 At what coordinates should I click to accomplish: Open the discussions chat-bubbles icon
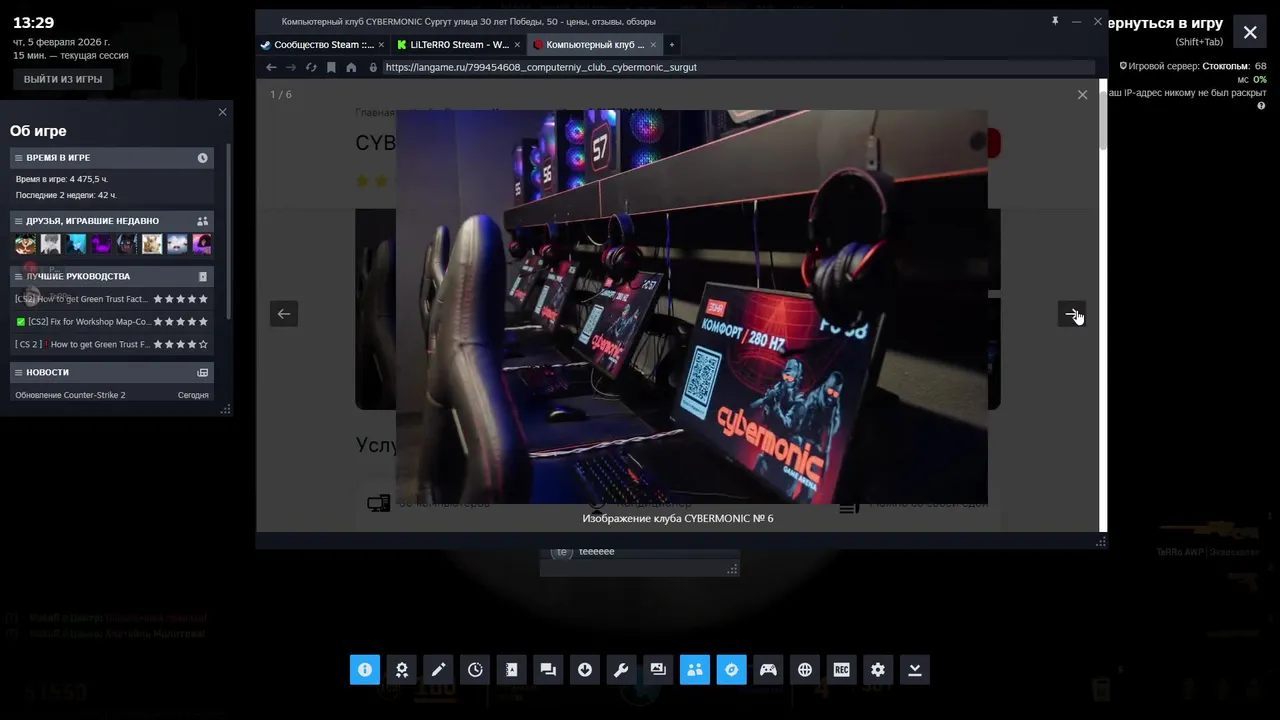[548, 670]
